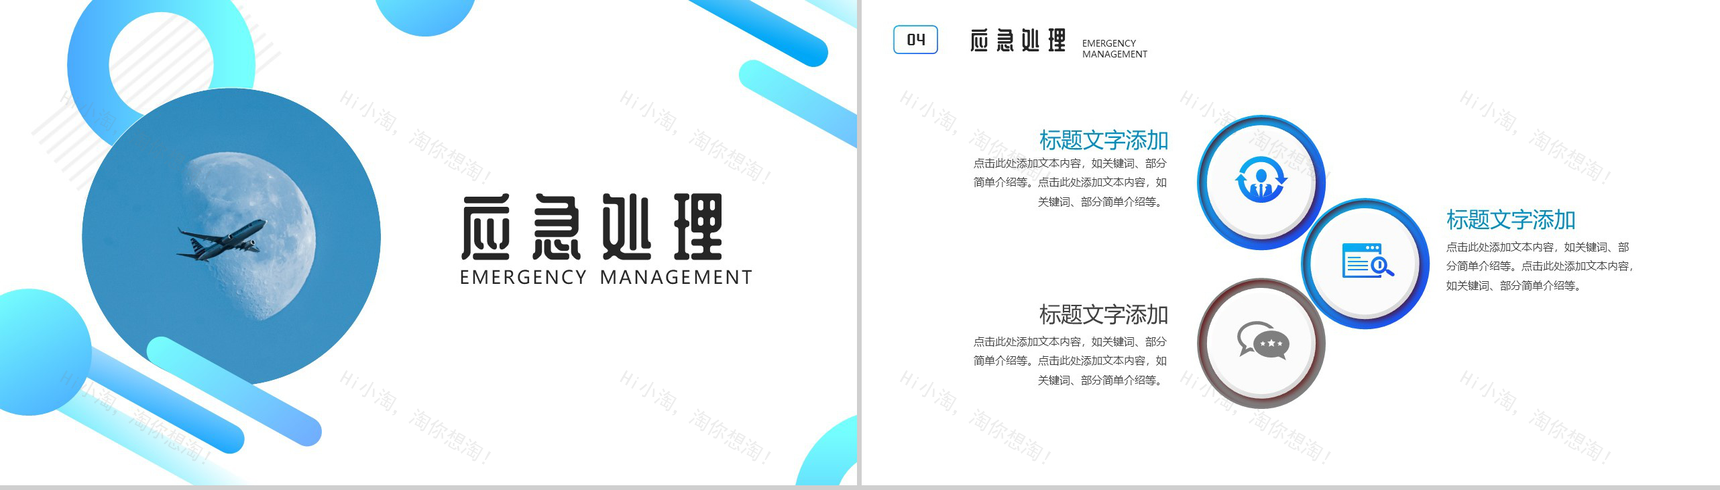
Task: Click small EMERGENCY MANAGEMENT header text
Action: pyautogui.click(x=1114, y=49)
